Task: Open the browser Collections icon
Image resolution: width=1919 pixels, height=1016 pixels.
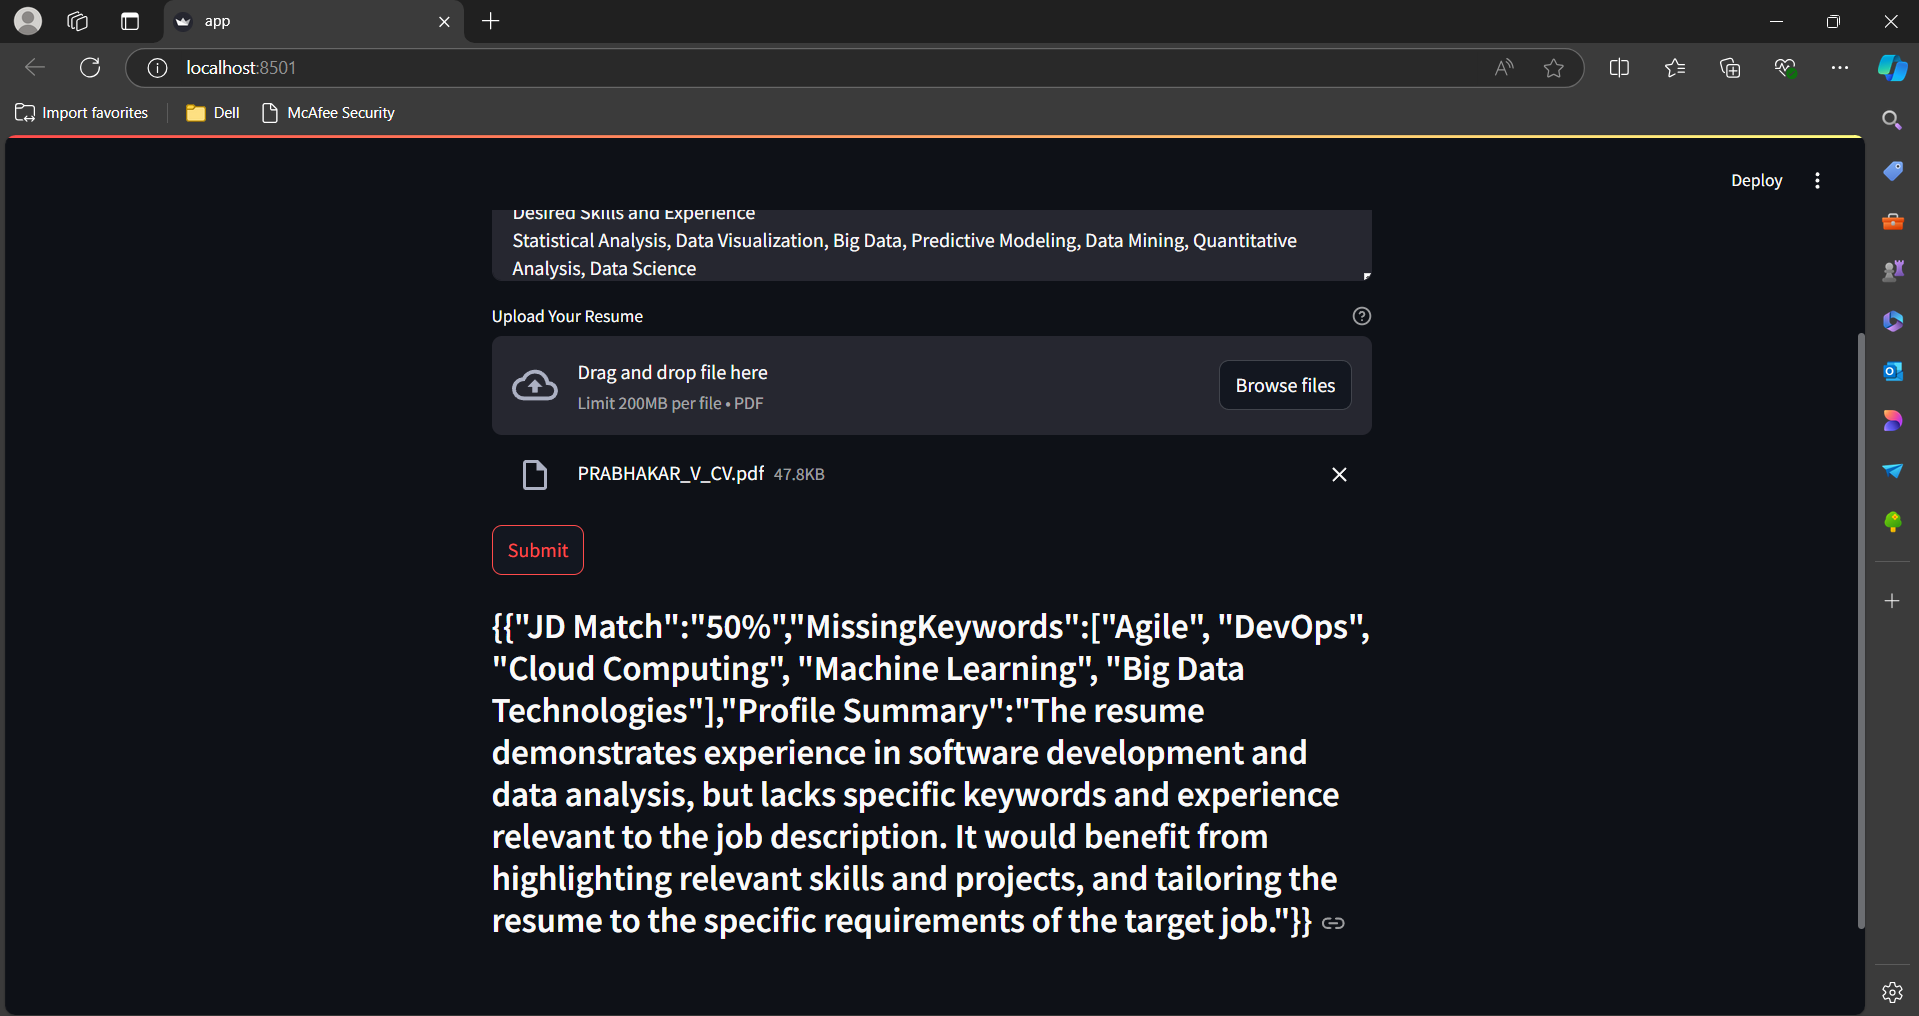Action: point(1729,68)
